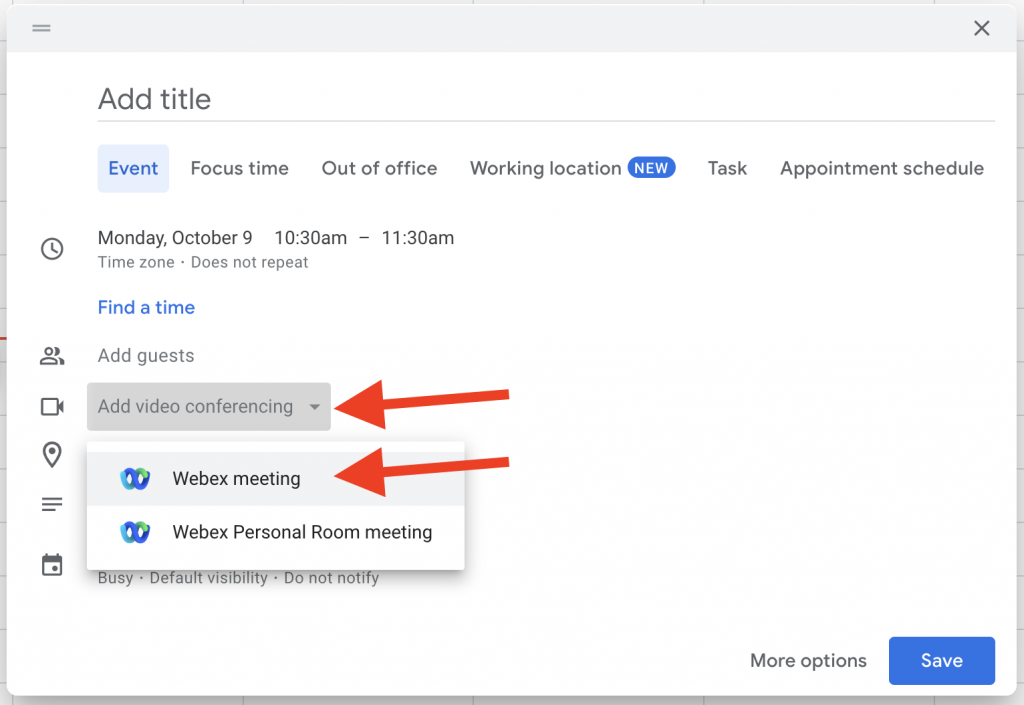Image resolution: width=1024 pixels, height=705 pixels.
Task: Click the calendar icon near visibility settings
Action: (52, 565)
